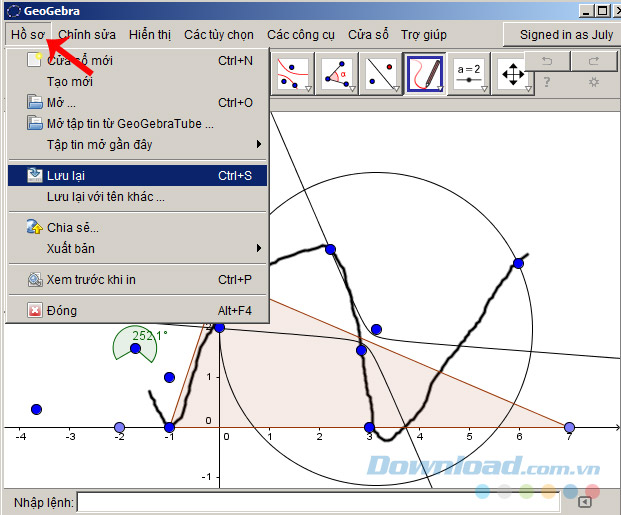Open the Hiển thị menu
Screen dimensions: 621x515
click(150, 34)
